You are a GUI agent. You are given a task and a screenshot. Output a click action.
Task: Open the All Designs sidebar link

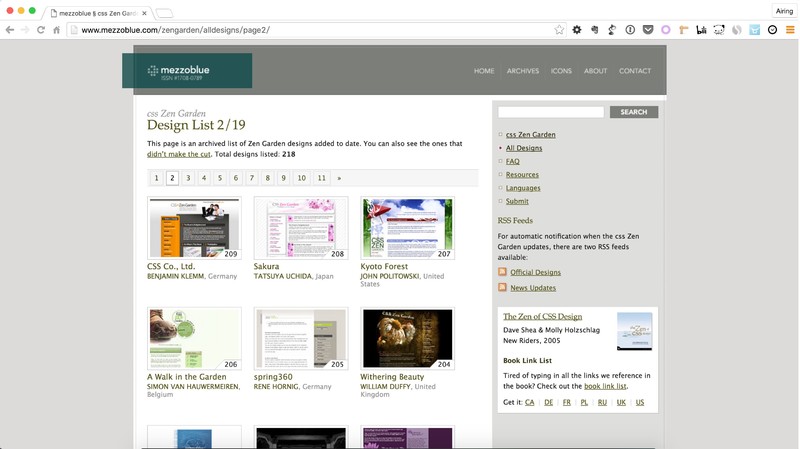(x=524, y=148)
